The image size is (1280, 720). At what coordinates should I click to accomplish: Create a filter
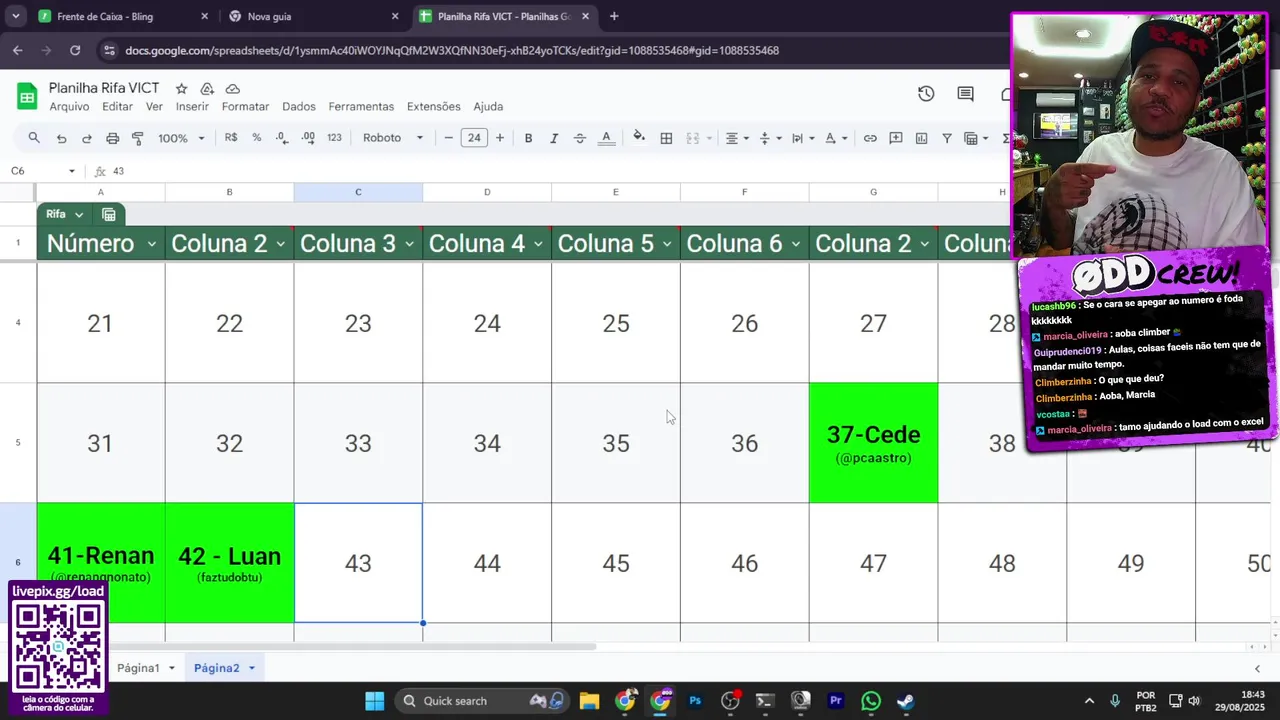click(x=947, y=138)
